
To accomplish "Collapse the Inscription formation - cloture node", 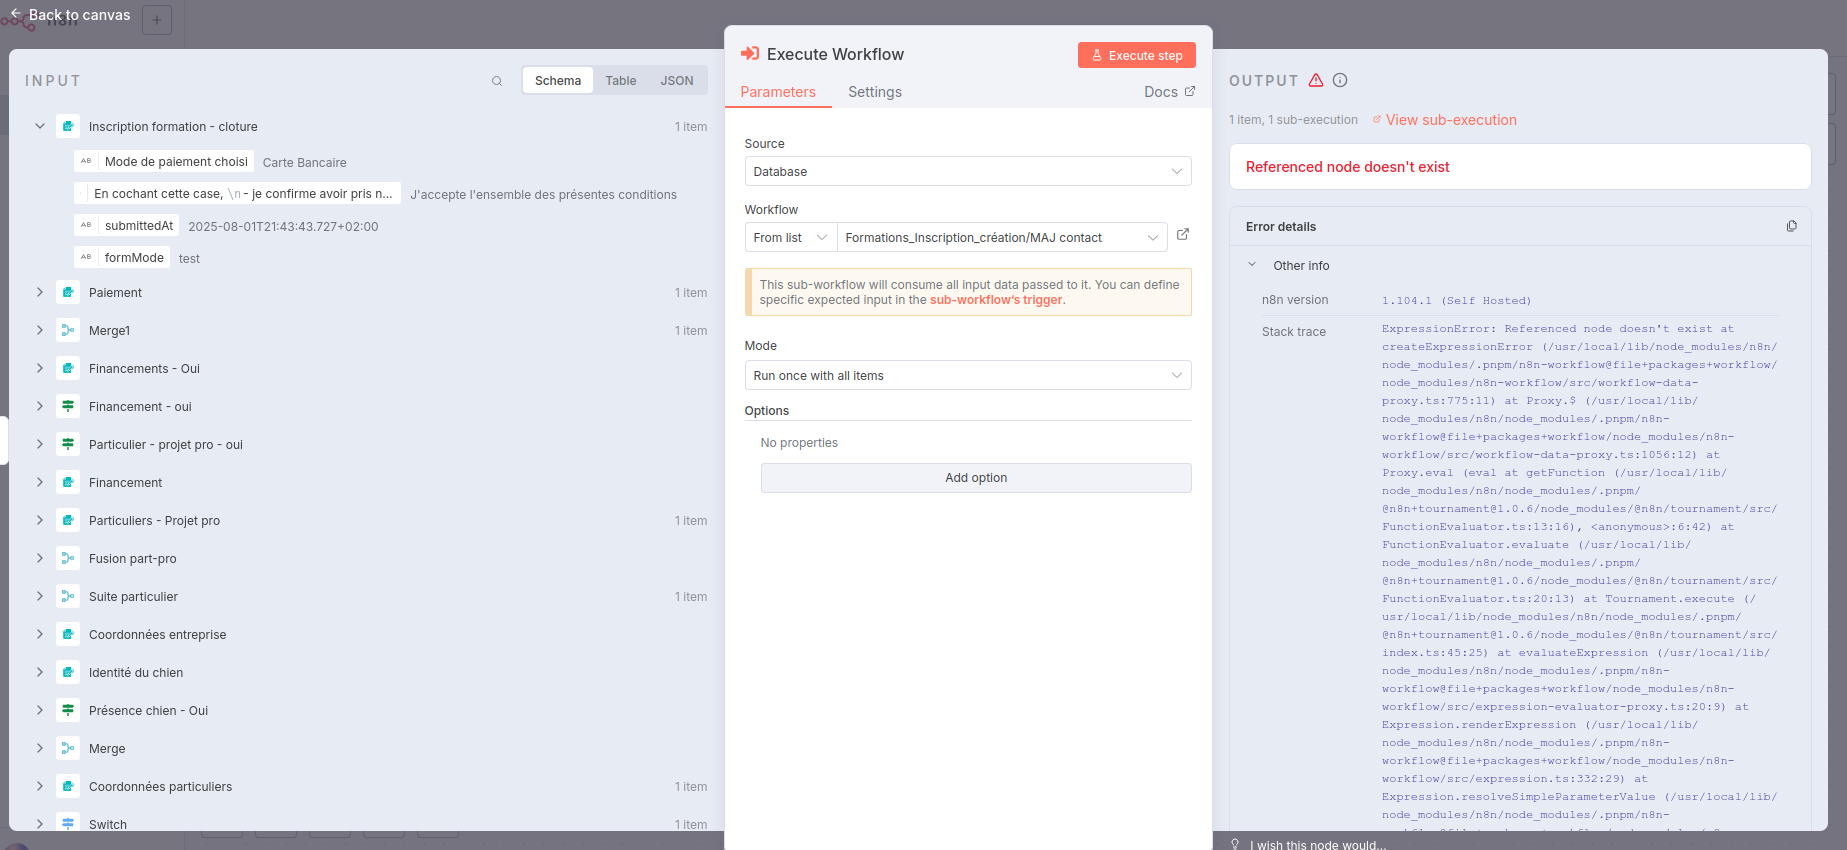I will [x=40, y=127].
